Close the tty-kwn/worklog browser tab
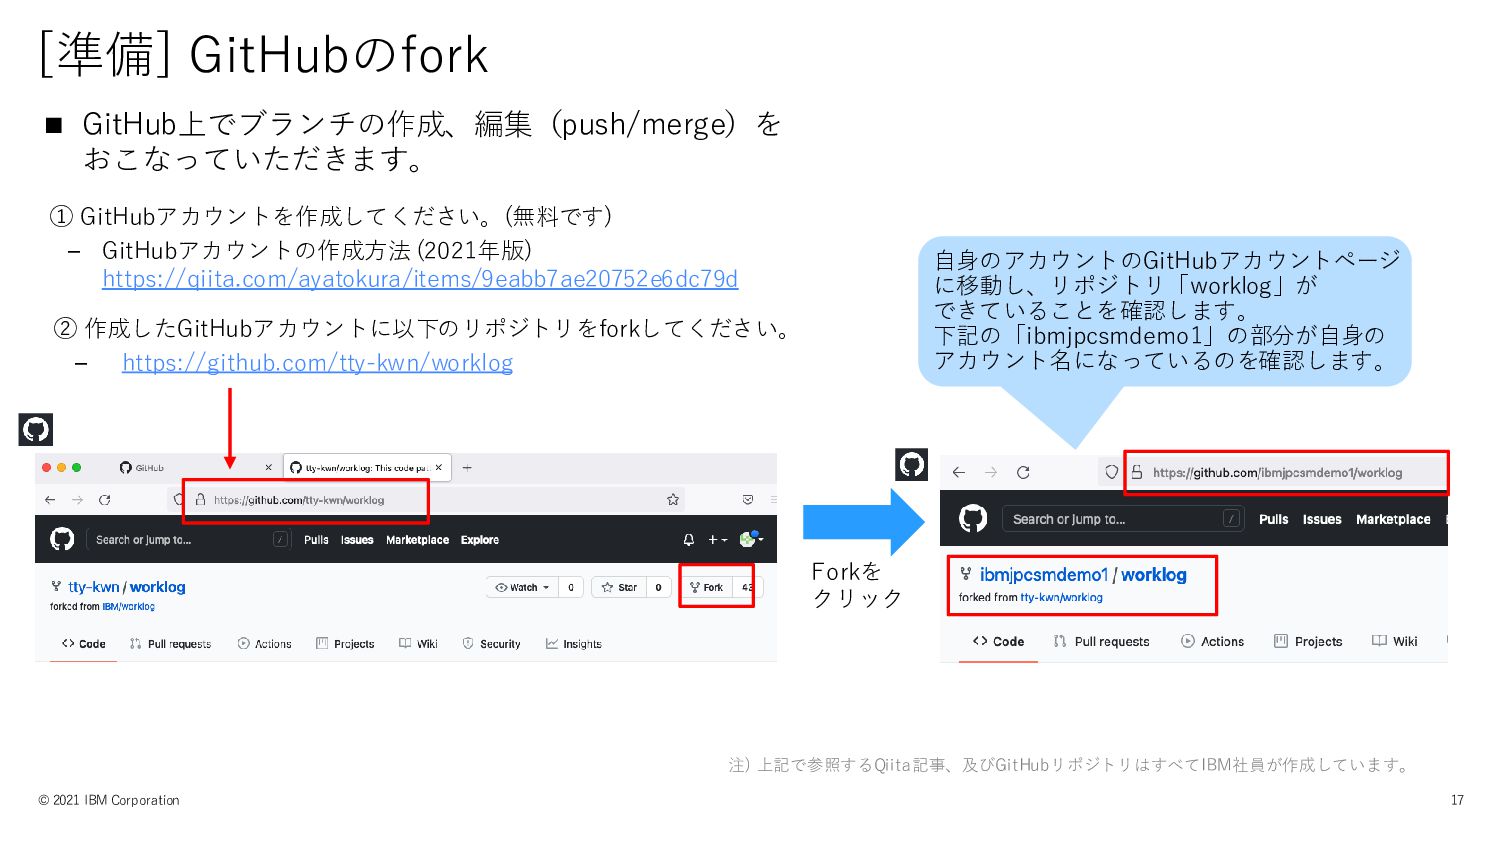 438,467
